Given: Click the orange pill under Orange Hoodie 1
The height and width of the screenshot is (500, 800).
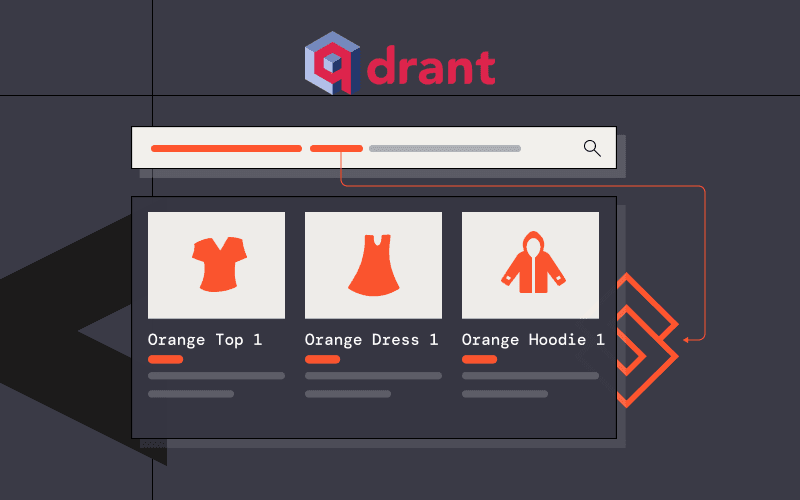Looking at the screenshot, I should click(x=479, y=359).
